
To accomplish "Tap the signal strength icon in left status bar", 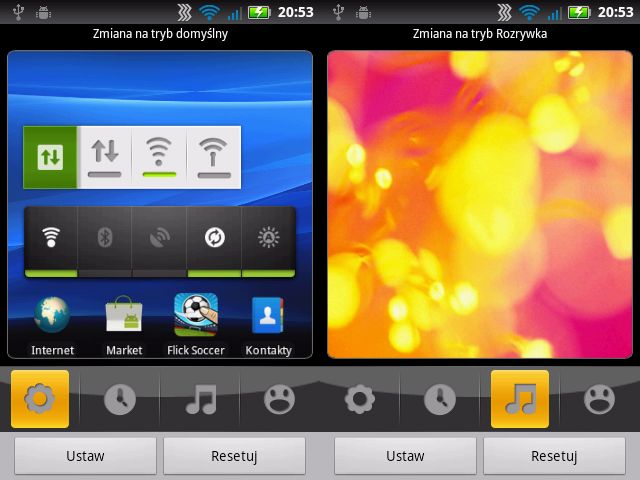I will (235, 13).
